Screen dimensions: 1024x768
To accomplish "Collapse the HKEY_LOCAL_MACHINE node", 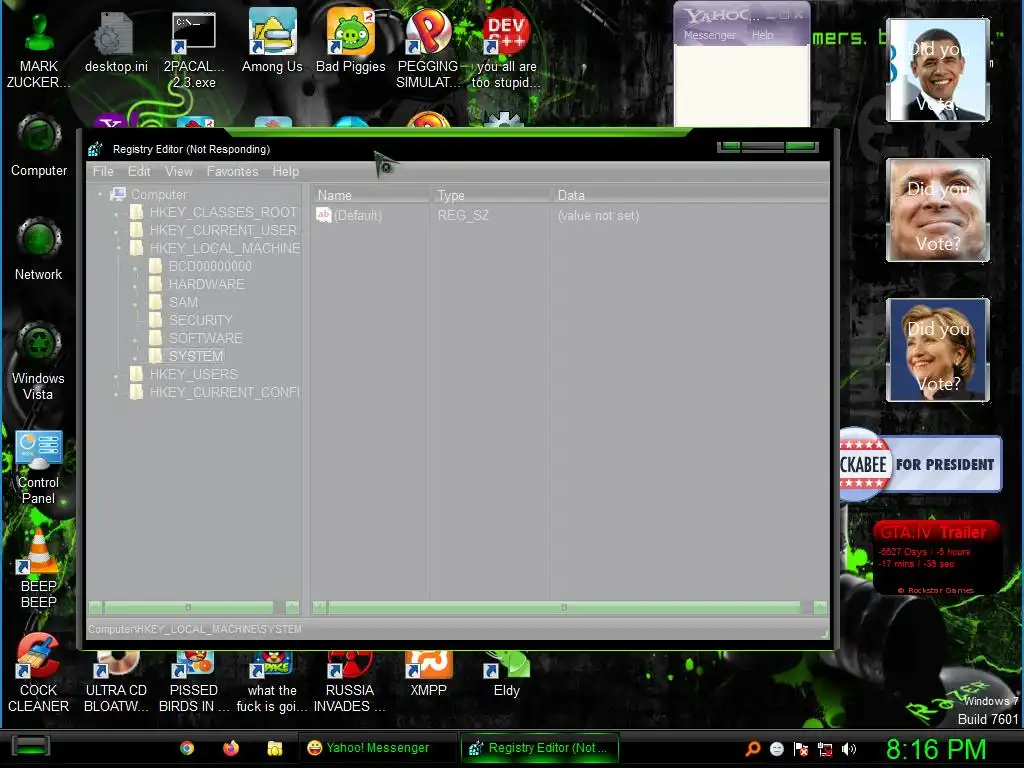I will (x=118, y=248).
